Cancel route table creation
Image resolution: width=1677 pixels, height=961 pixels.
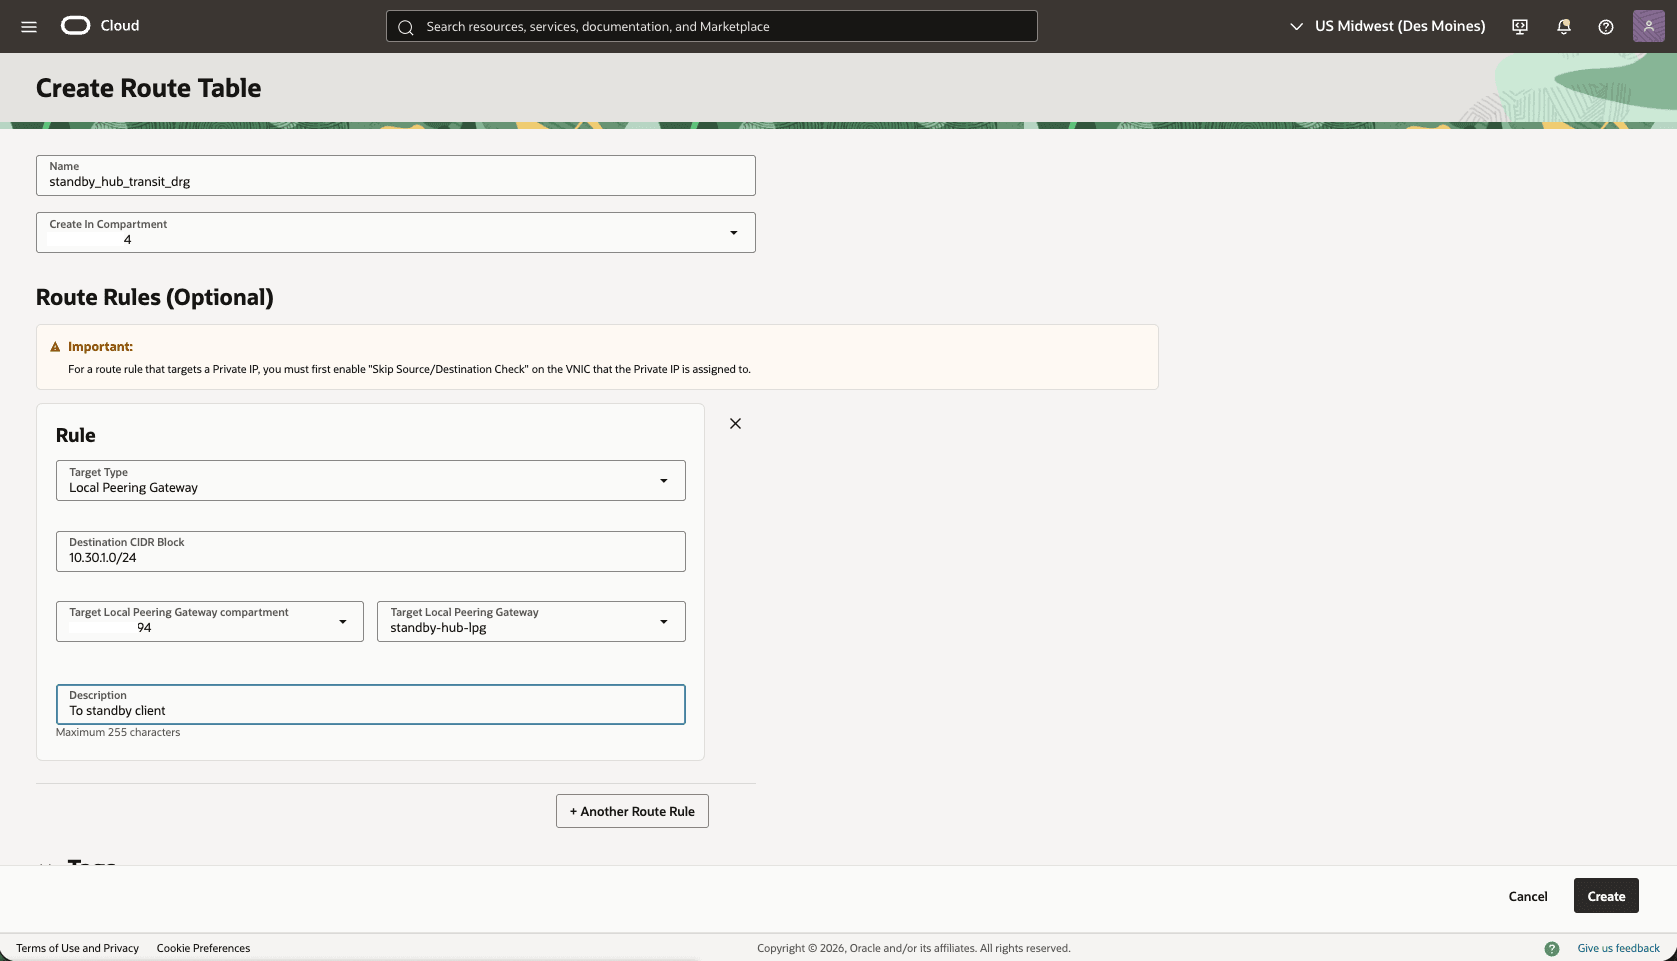coord(1527,895)
